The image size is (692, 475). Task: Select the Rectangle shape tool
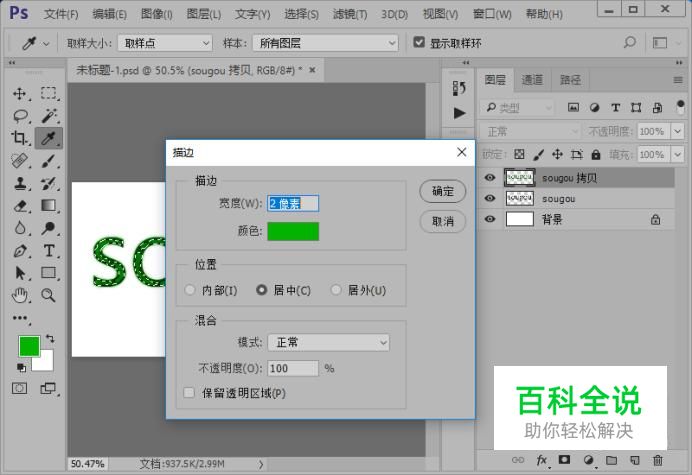pos(49,273)
